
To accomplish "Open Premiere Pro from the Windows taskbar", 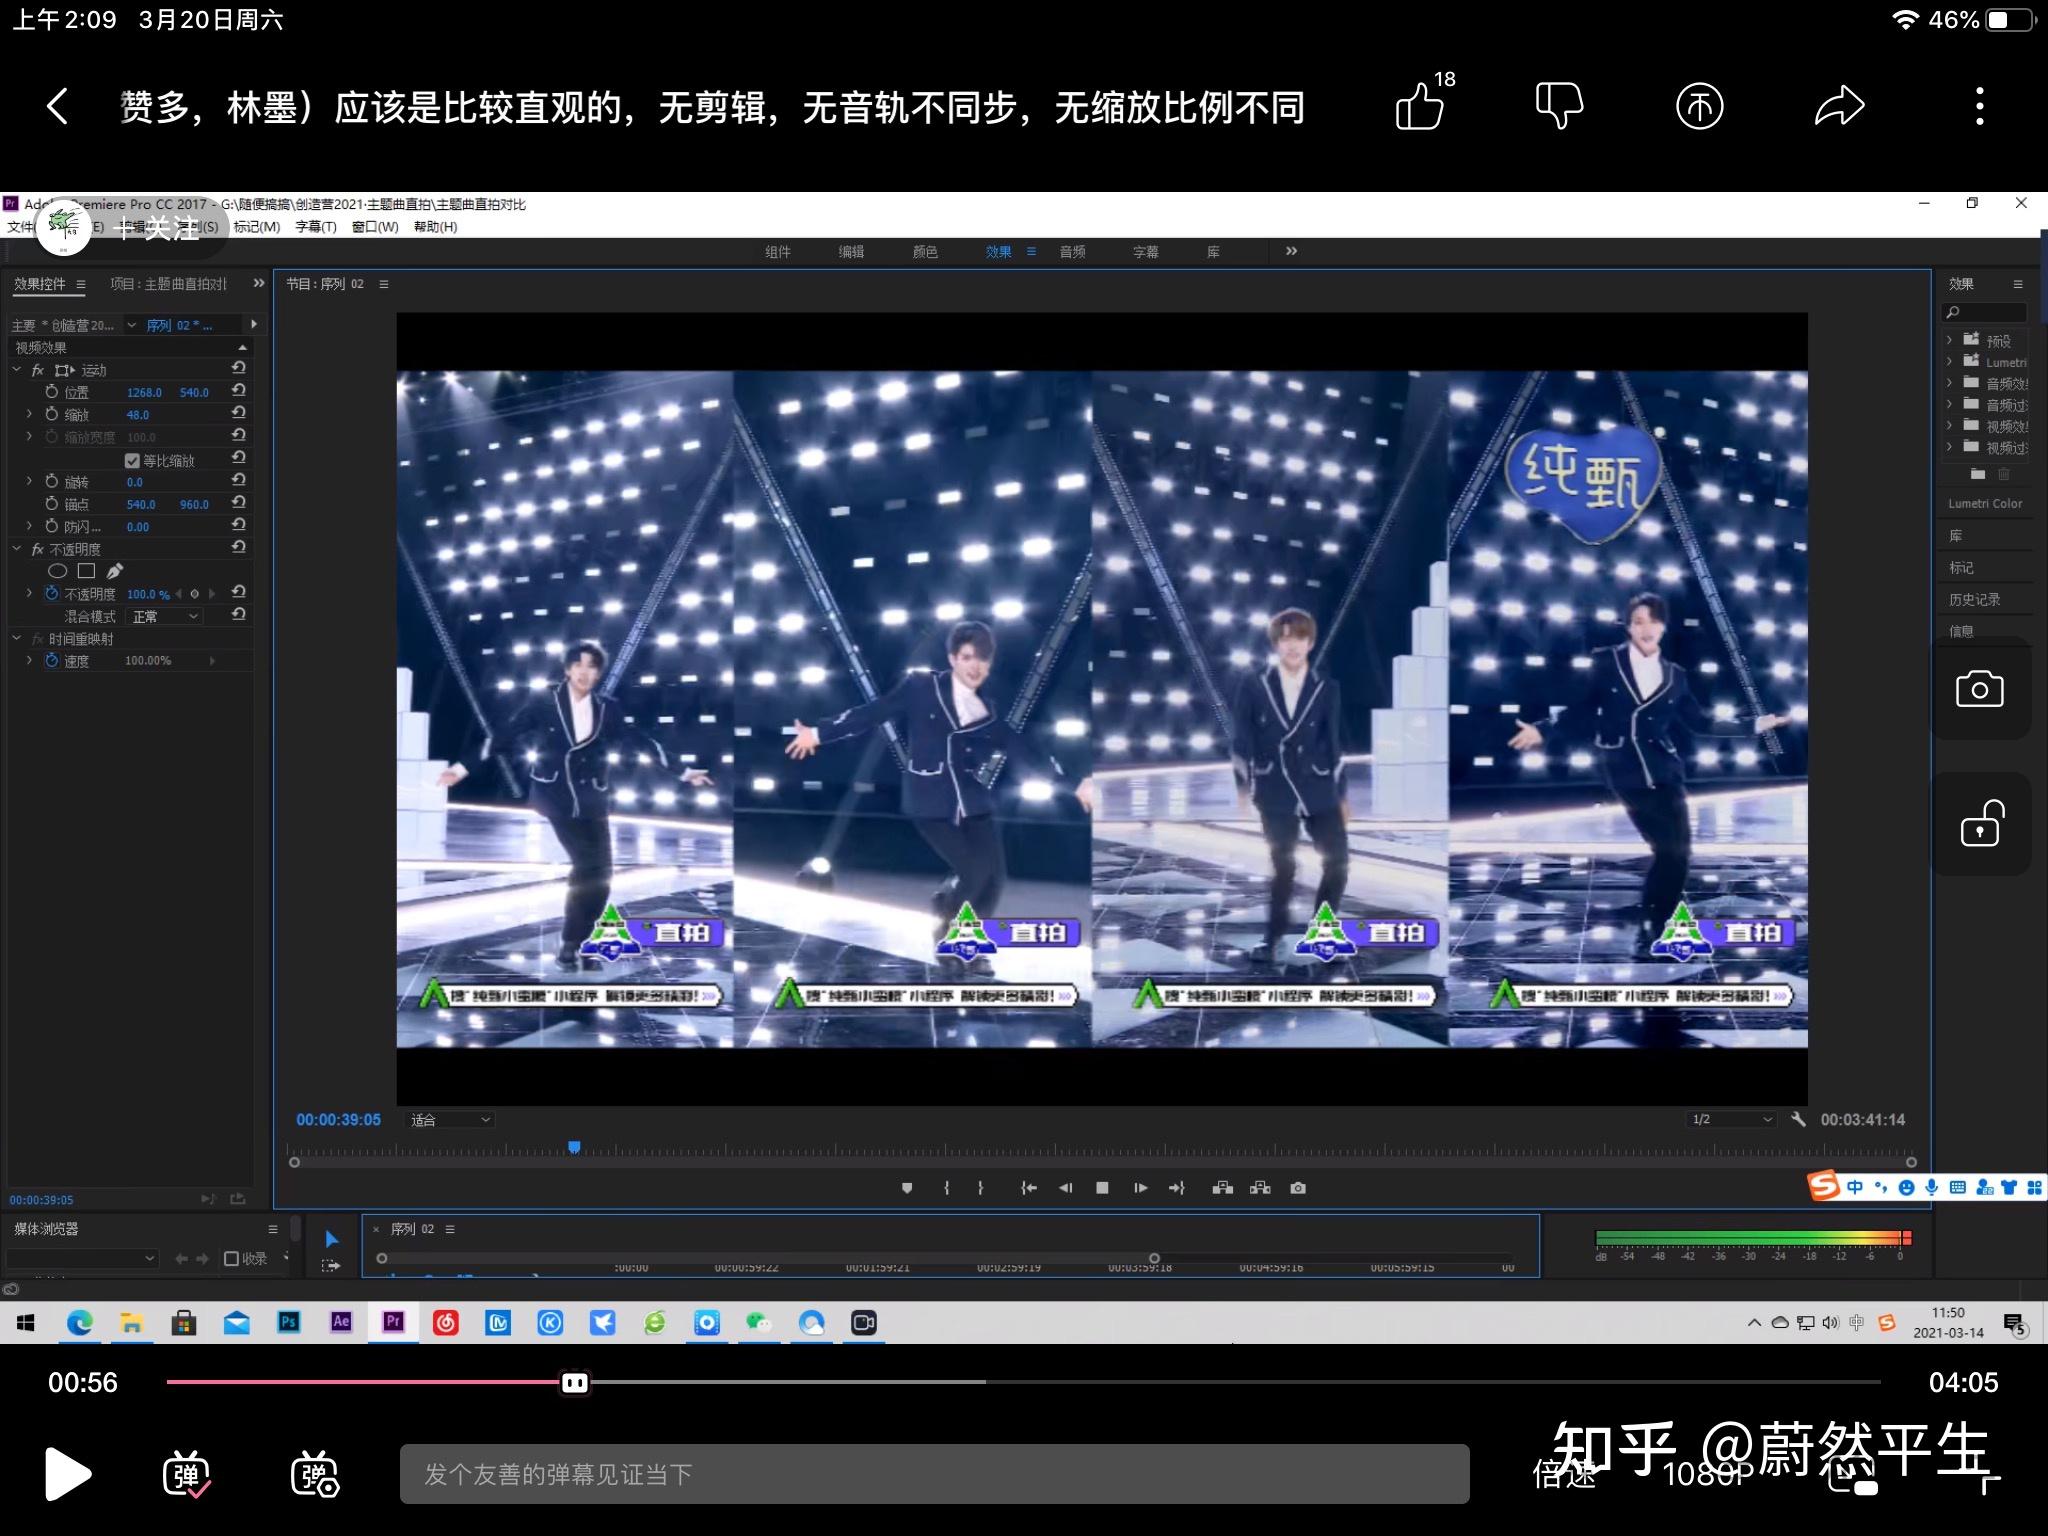I will point(393,1322).
